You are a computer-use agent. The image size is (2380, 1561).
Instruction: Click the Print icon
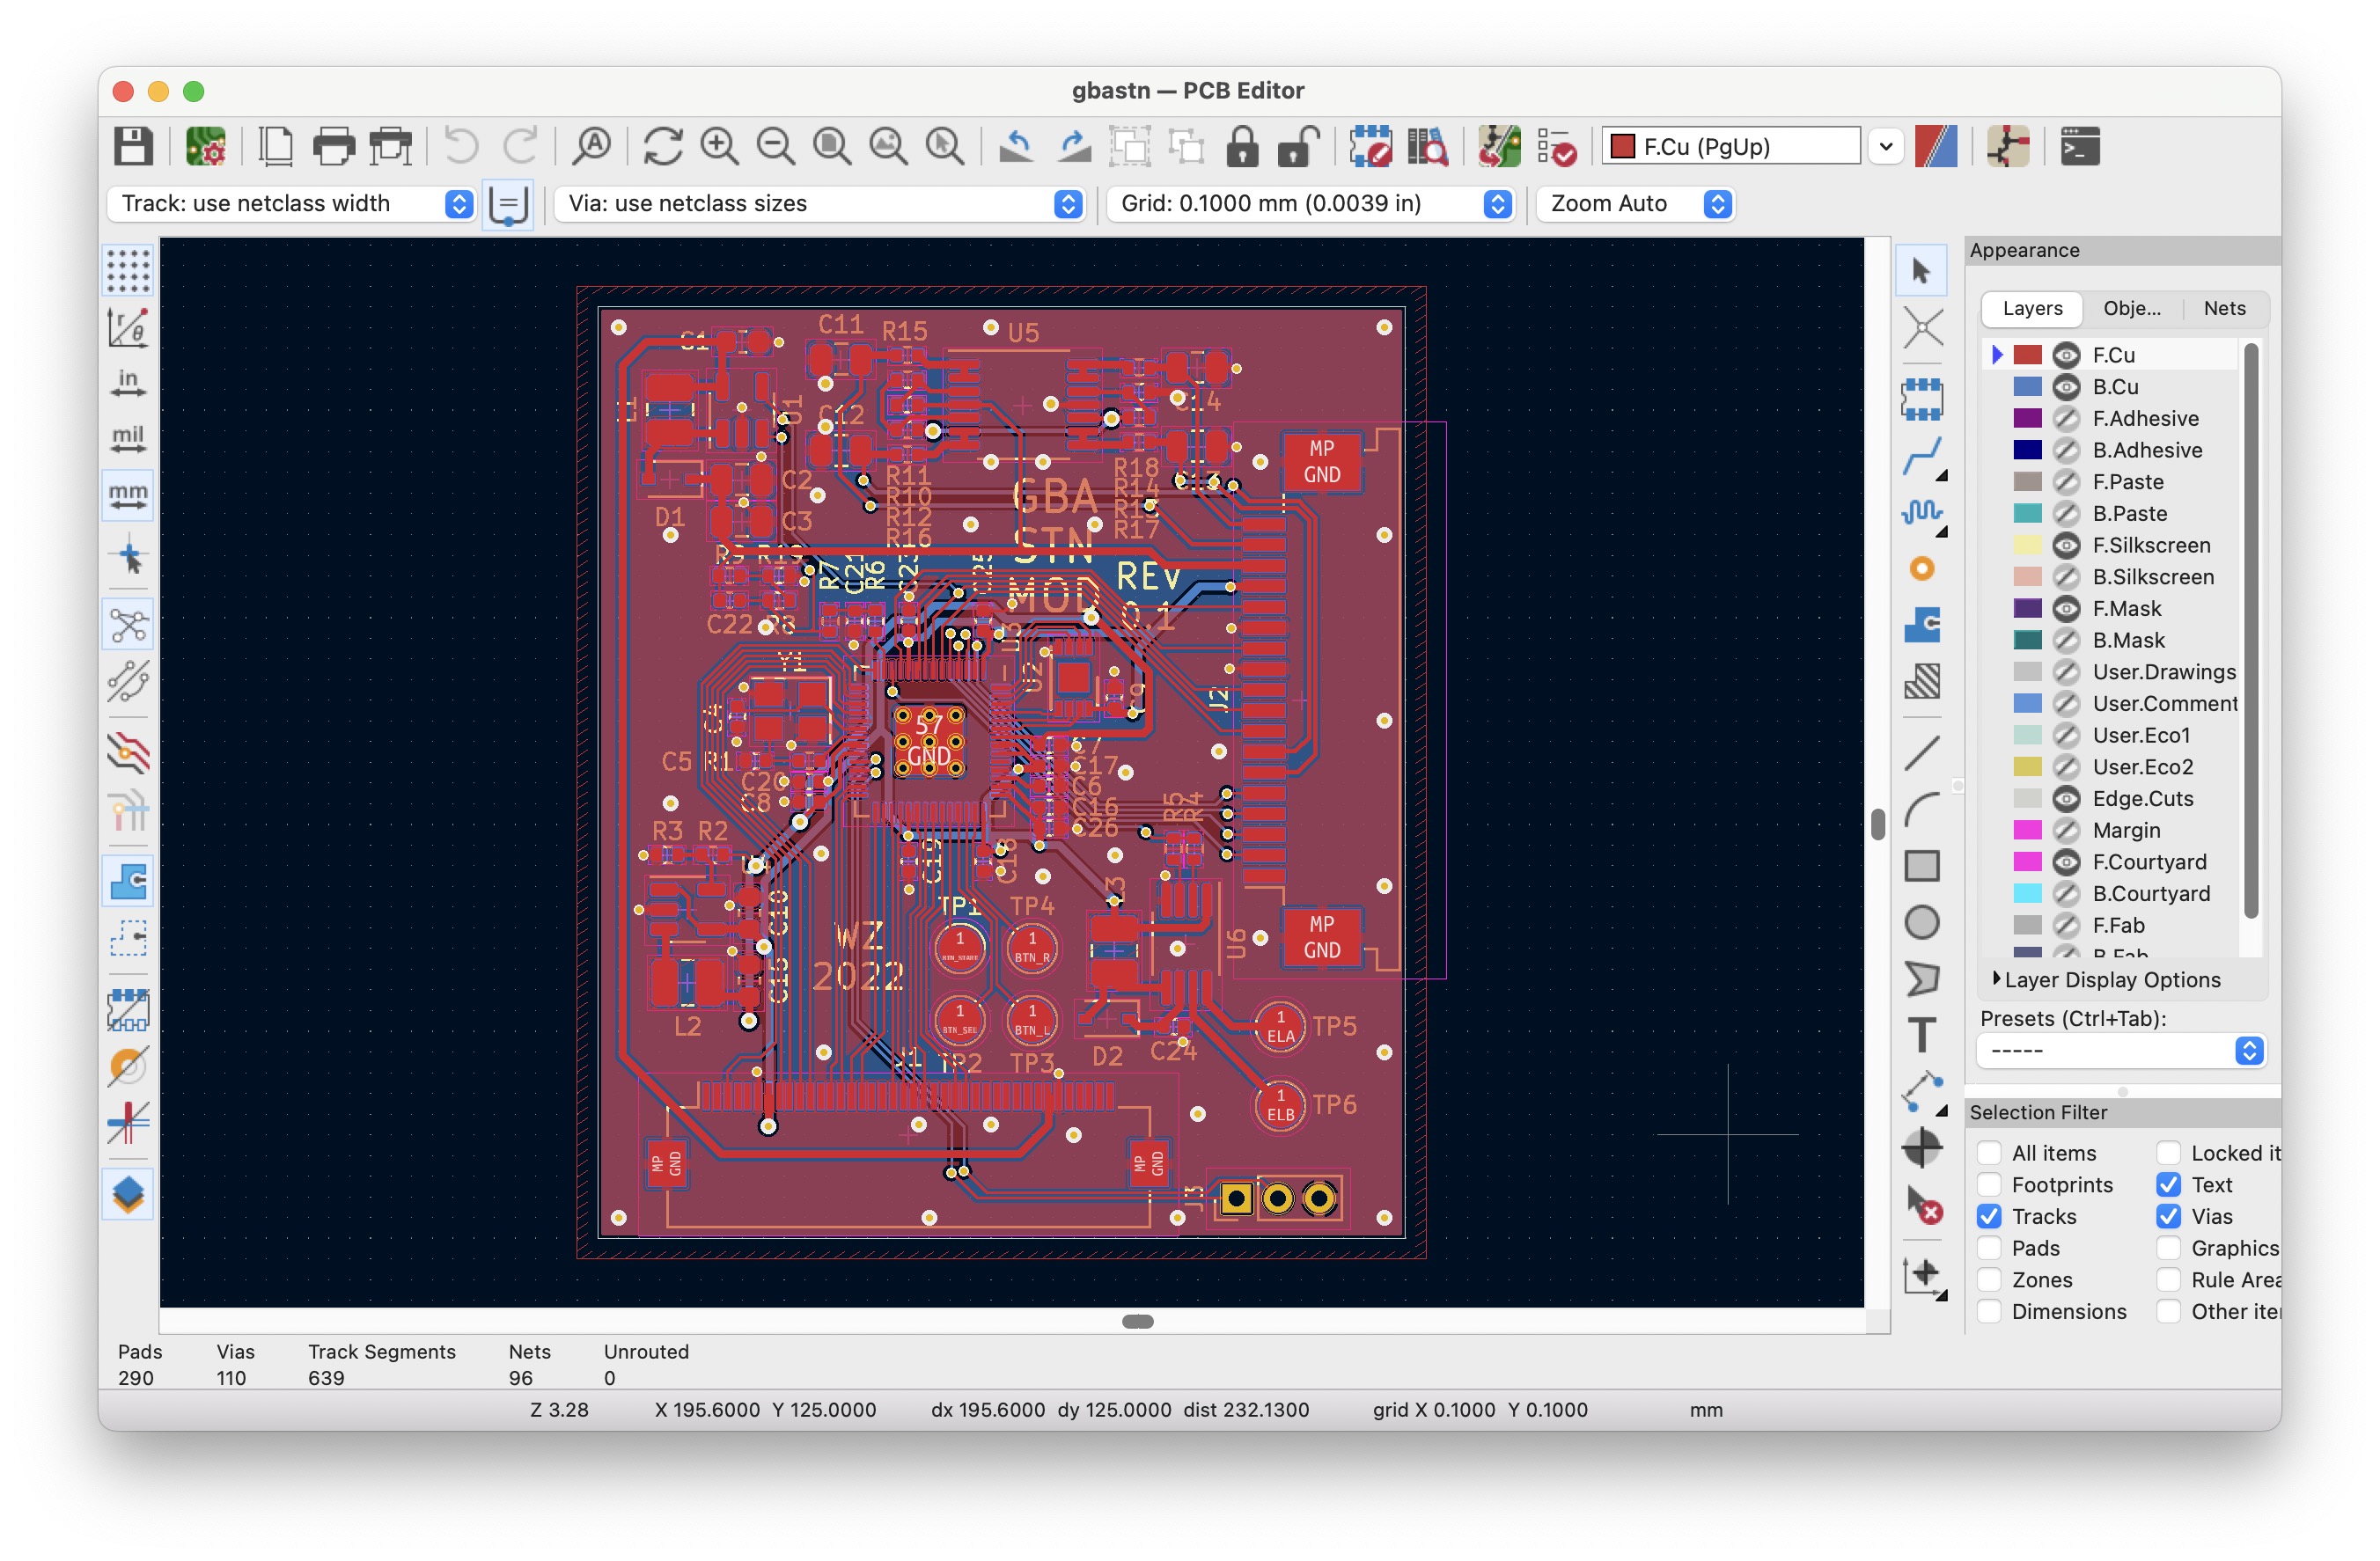(x=334, y=147)
